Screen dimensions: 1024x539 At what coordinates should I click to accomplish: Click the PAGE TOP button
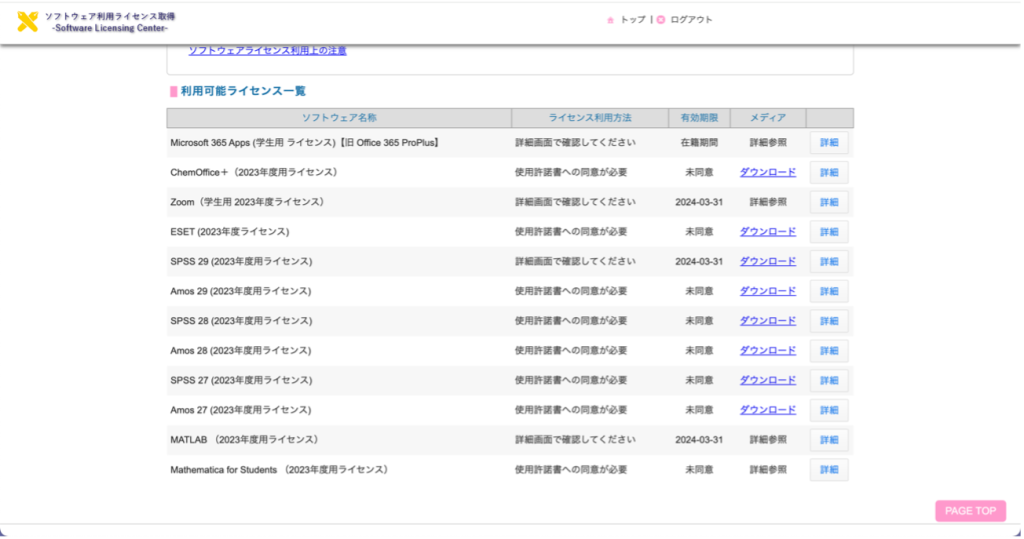coord(970,511)
